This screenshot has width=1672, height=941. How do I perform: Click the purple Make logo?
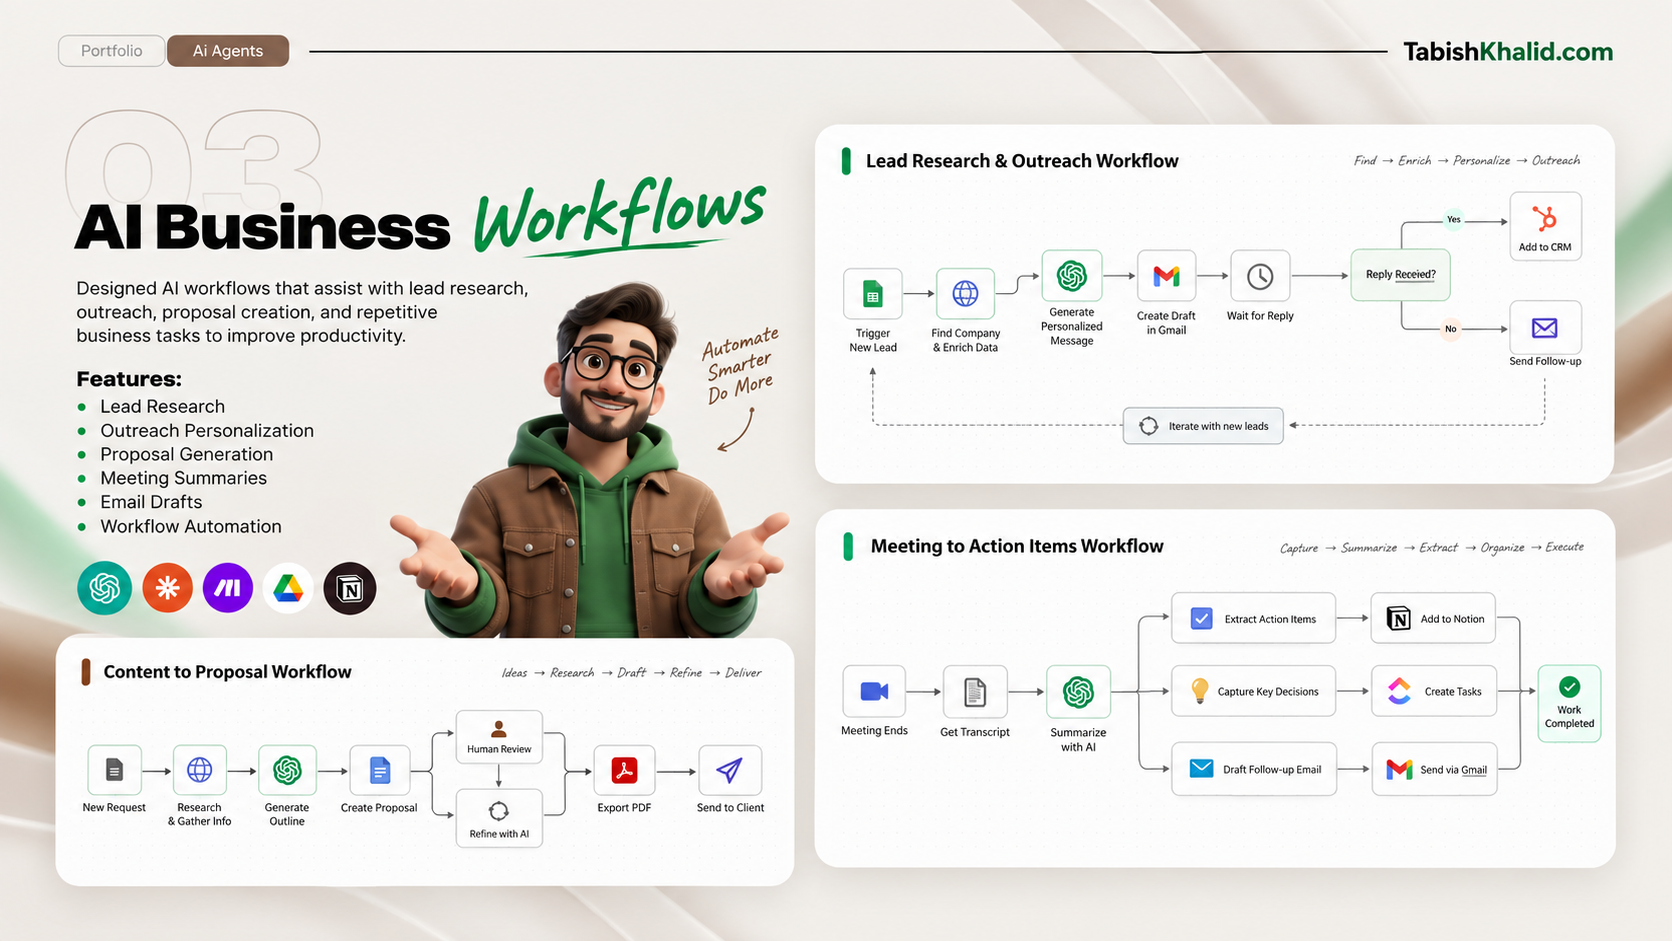[x=228, y=588]
